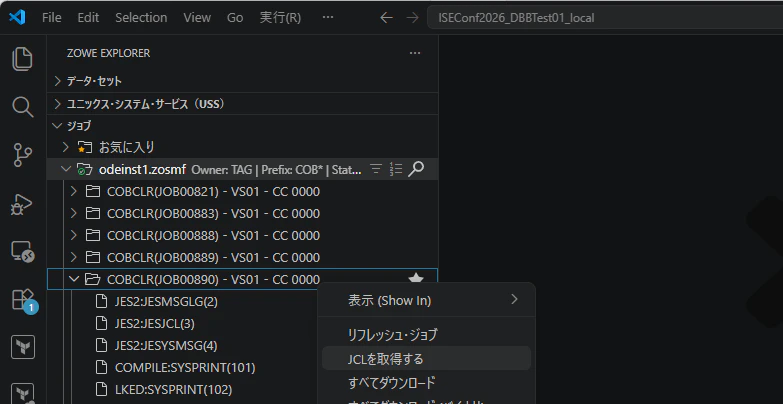
Task: Click the ZOWE EXPLORER panel title
Action: (108, 53)
